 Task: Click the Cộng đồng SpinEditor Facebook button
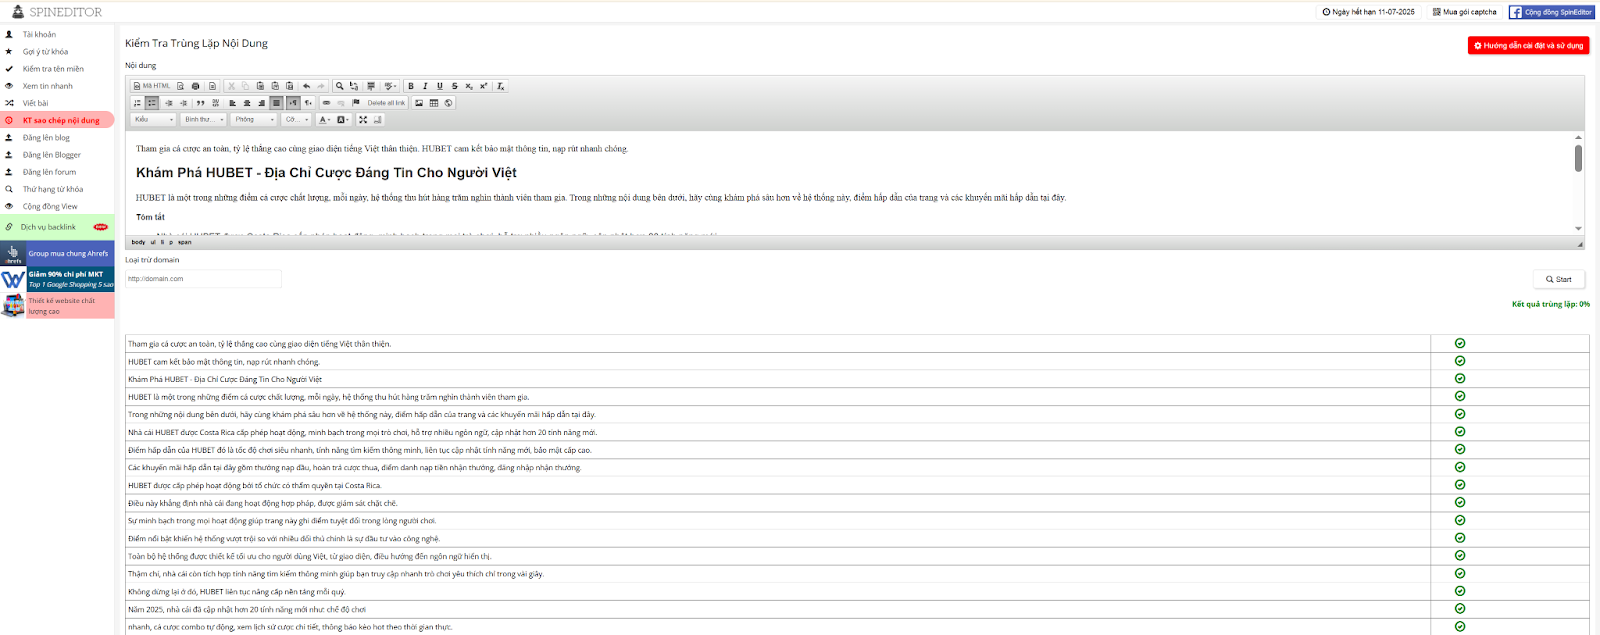1551,12
